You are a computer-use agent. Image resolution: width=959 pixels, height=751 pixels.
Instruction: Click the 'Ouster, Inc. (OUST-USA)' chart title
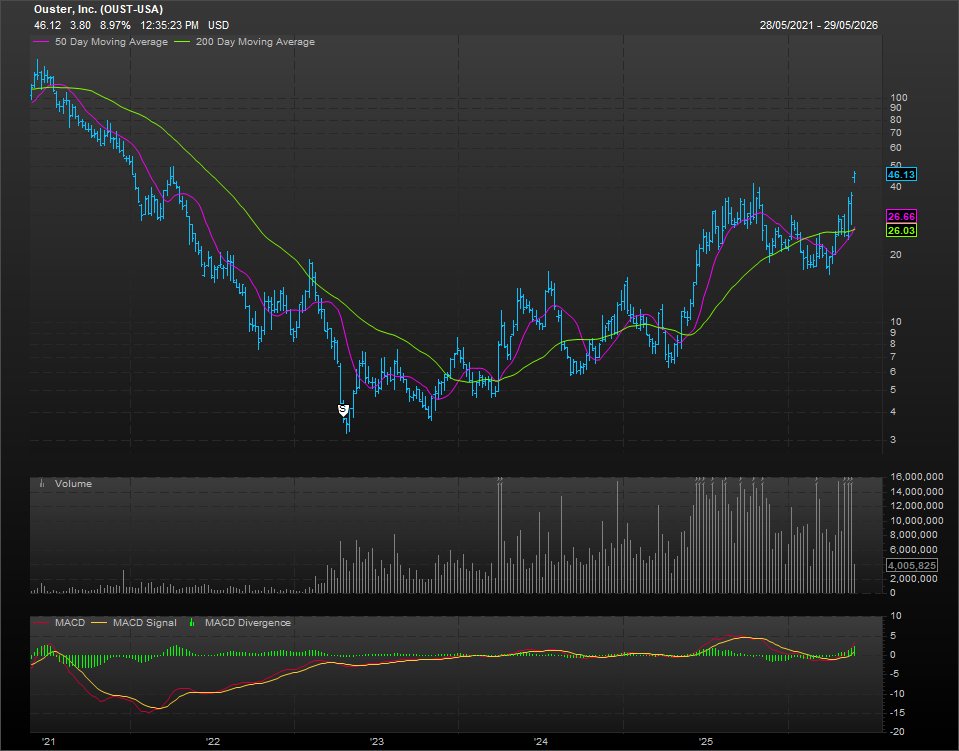(x=98, y=9)
